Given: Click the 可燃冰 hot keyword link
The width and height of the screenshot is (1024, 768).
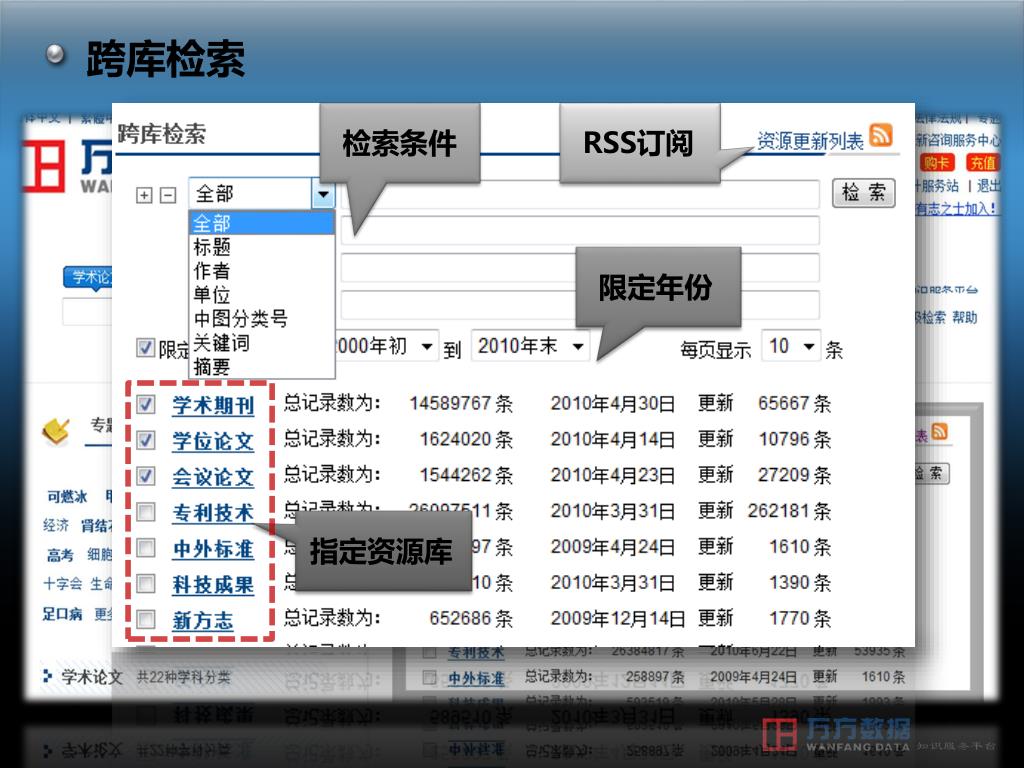Looking at the screenshot, I should pos(67,497).
